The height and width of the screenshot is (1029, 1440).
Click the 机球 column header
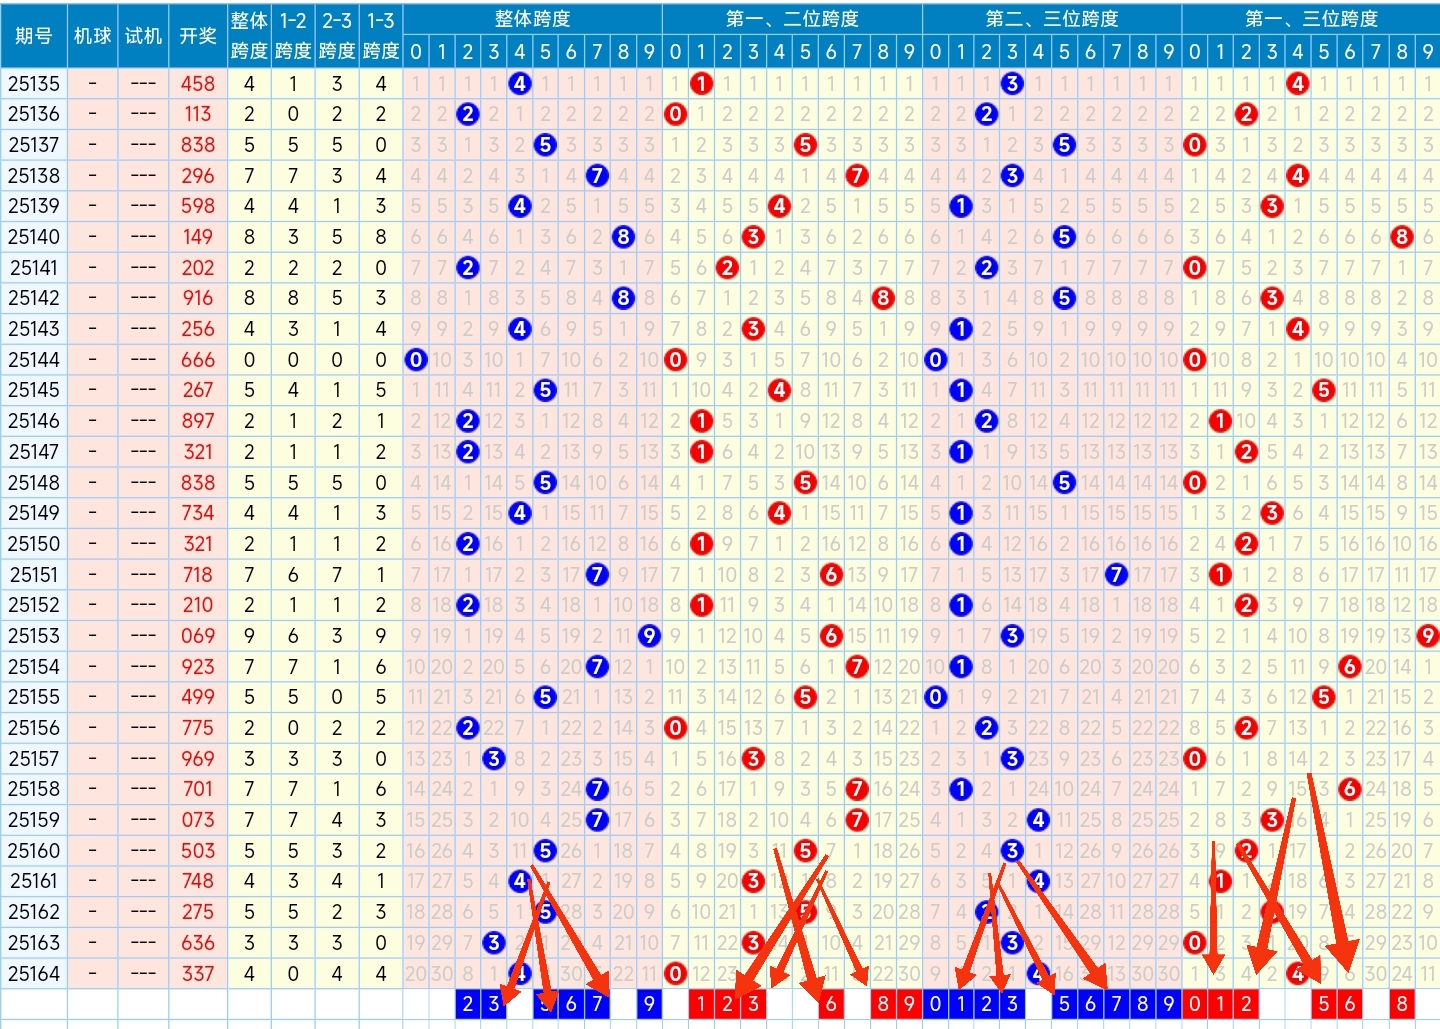[92, 35]
